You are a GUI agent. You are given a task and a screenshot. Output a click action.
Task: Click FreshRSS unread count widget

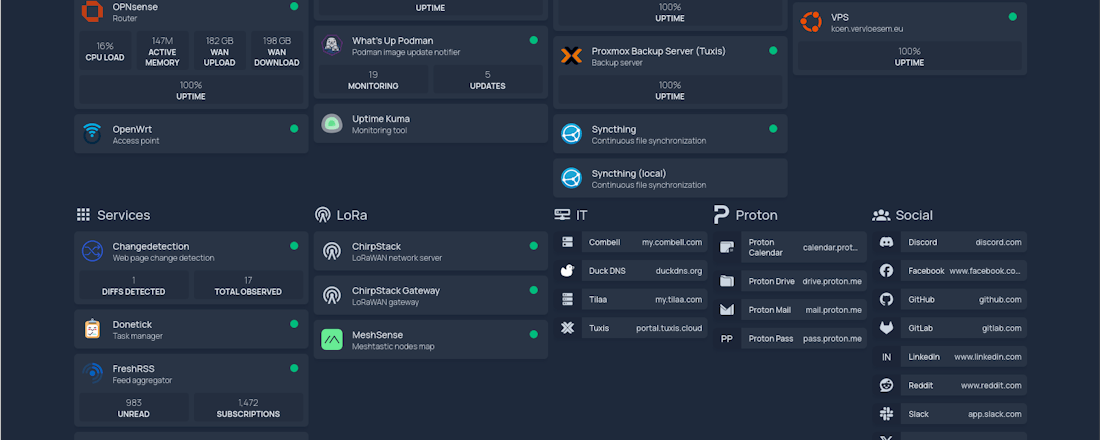coord(133,408)
